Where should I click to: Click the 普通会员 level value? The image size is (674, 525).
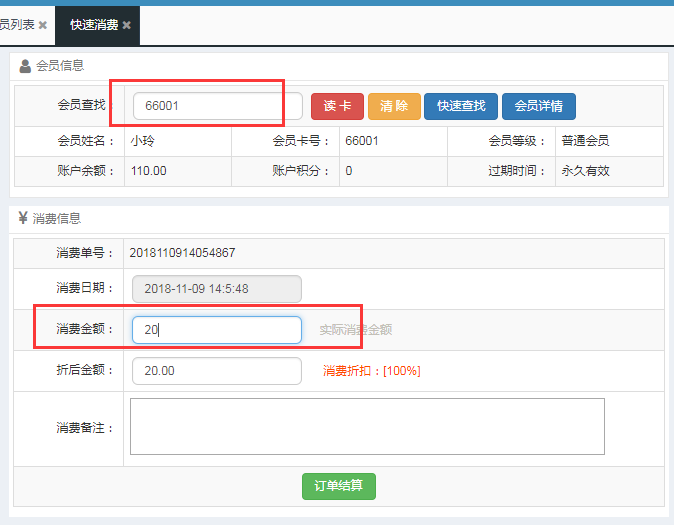585,141
